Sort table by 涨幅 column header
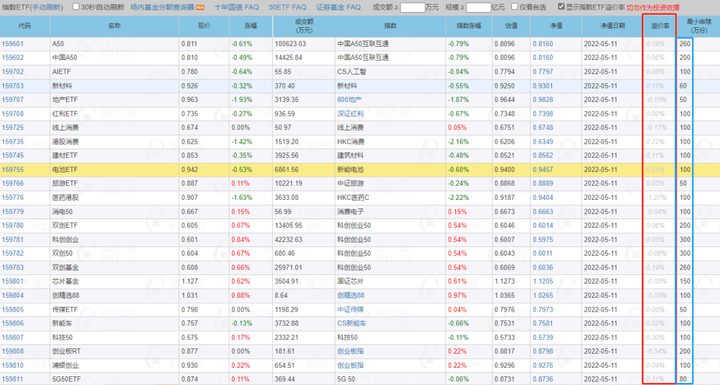Image resolution: width=720 pixels, height=385 pixels. [251, 26]
